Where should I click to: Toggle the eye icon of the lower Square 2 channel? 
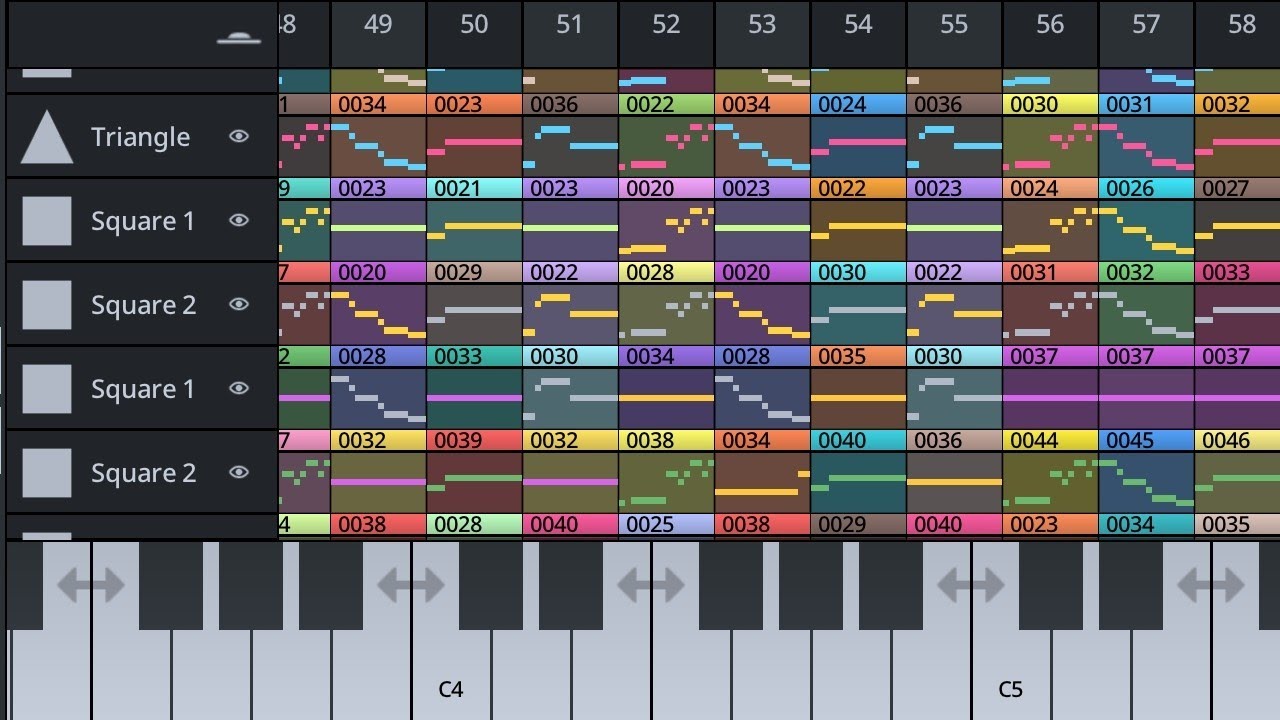pos(239,472)
